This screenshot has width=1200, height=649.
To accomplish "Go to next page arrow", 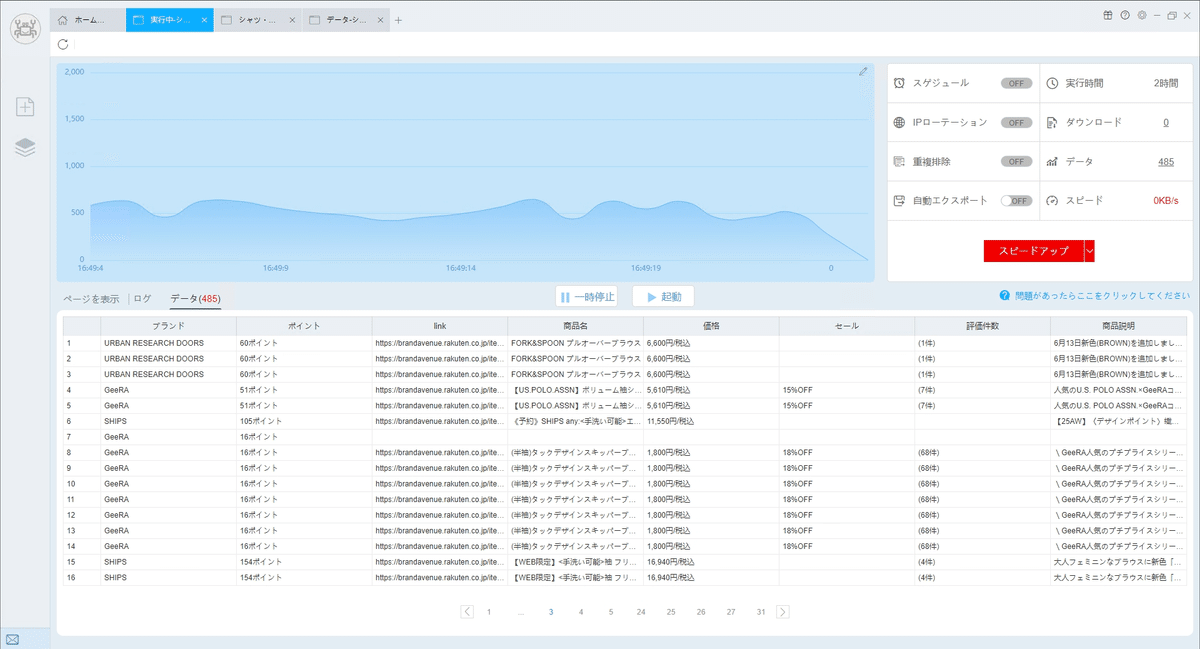I will click(783, 611).
